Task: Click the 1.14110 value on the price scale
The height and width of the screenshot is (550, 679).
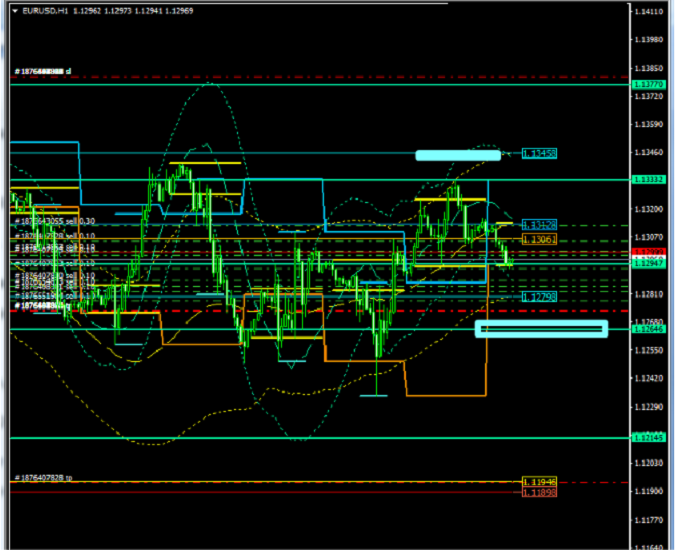Action: [650, 12]
